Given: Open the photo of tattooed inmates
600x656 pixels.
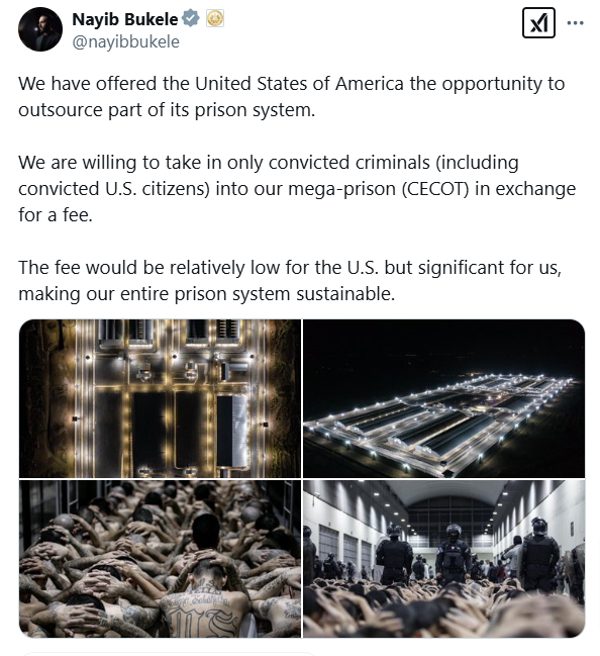Looking at the screenshot, I should [x=158, y=558].
